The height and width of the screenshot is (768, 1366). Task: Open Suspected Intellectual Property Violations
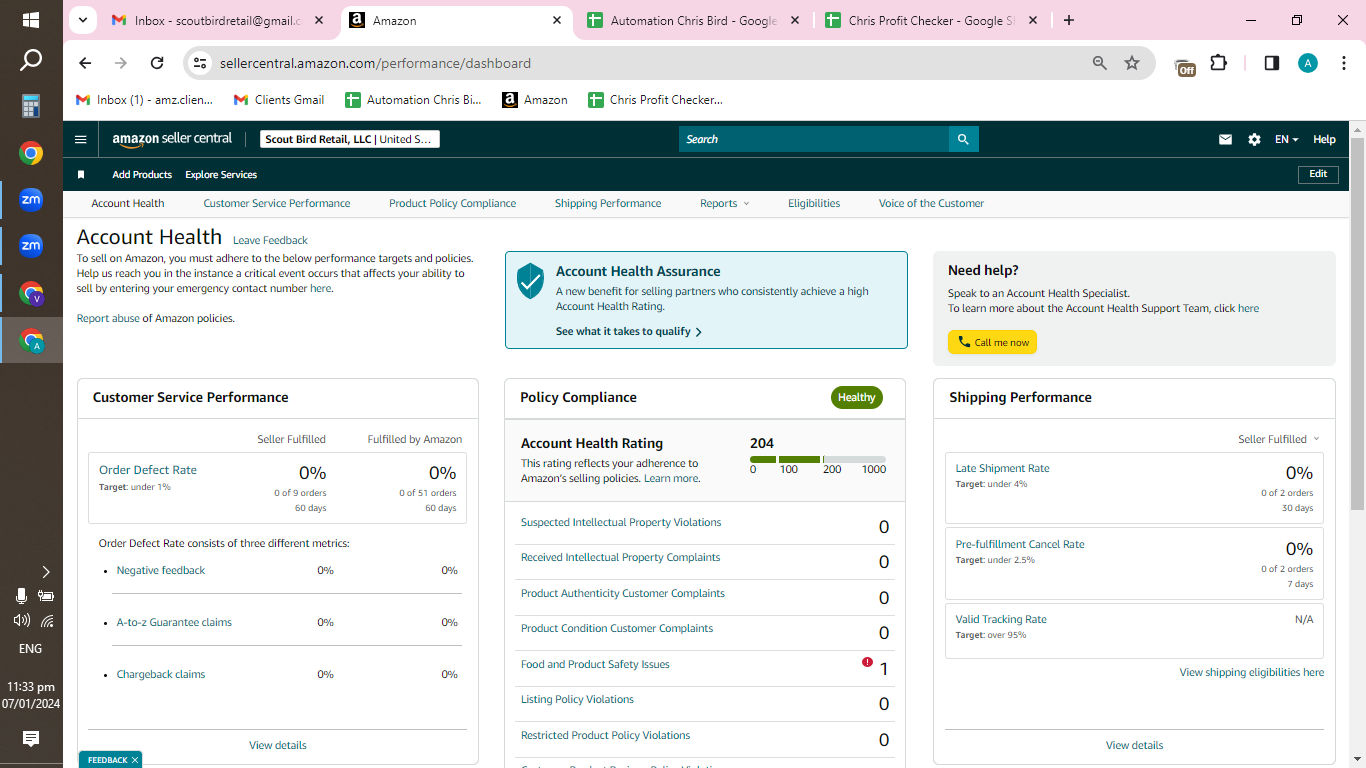pos(621,522)
